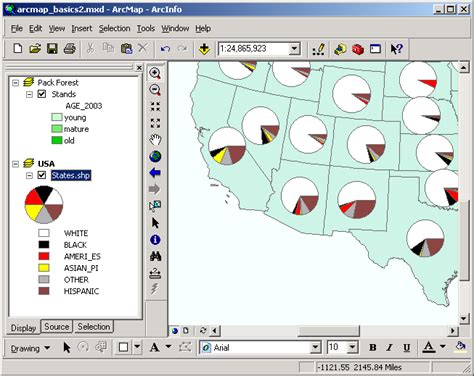Click the map's horizontal scrollbar thumb
This screenshot has width=474, height=376.
tap(328, 331)
